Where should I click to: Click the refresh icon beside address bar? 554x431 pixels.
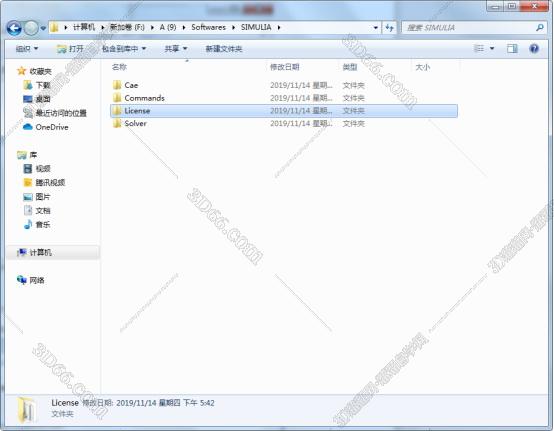[x=389, y=28]
